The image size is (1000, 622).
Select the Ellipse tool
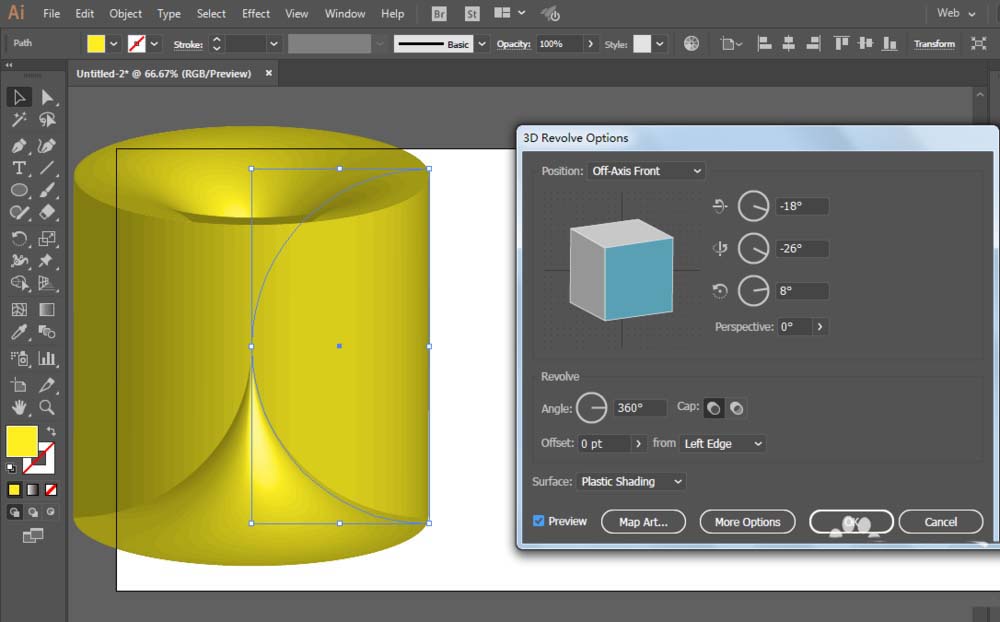pyautogui.click(x=19, y=190)
